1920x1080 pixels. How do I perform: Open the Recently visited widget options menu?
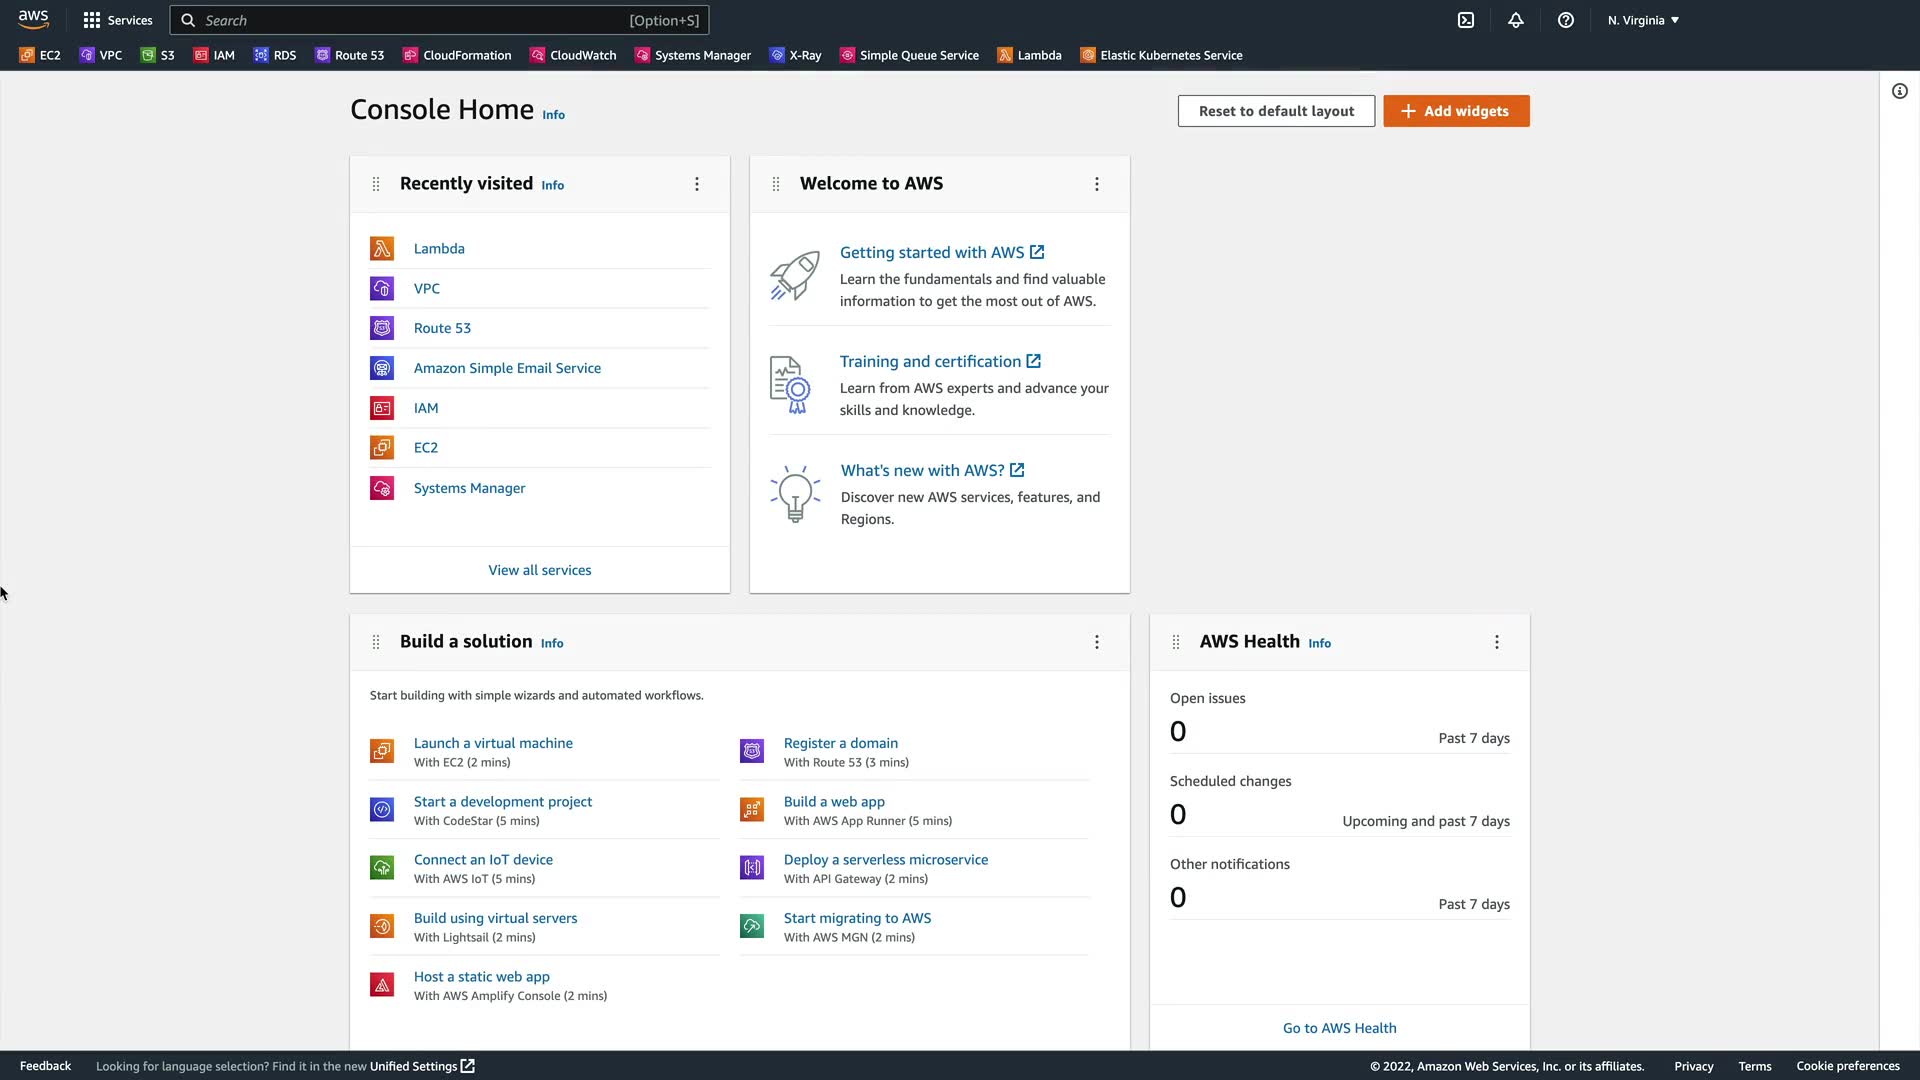(x=697, y=184)
